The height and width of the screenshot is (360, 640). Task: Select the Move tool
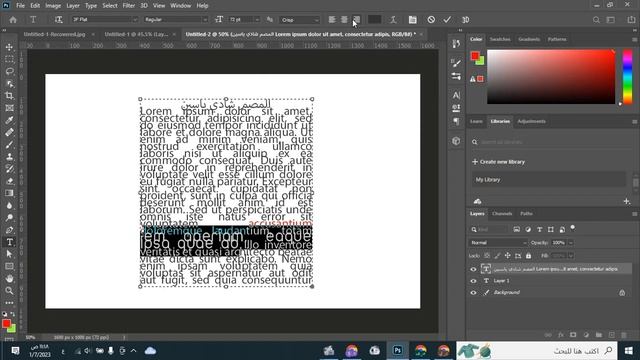(9, 47)
